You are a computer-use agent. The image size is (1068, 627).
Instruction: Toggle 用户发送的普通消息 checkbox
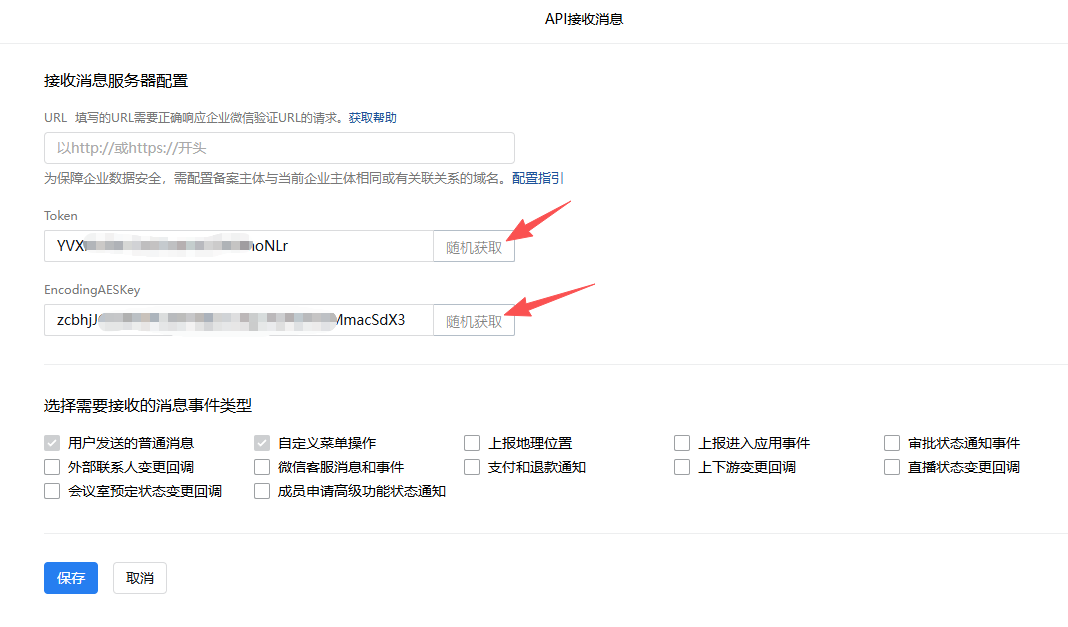(53, 443)
